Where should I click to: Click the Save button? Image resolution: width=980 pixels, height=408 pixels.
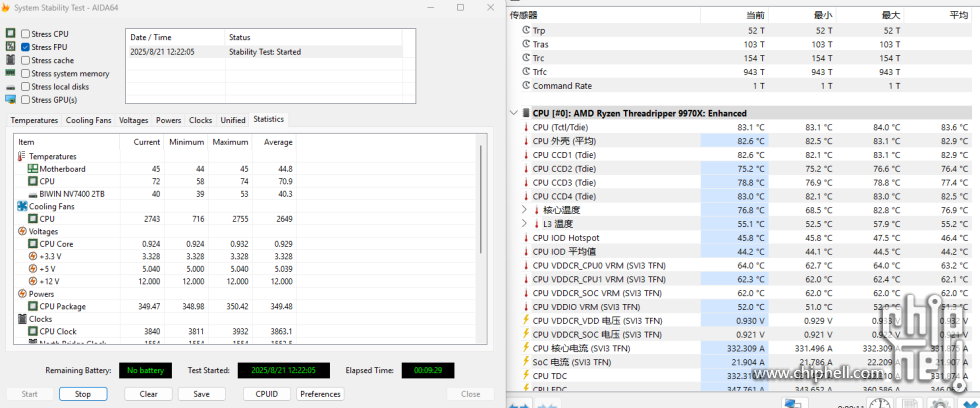point(202,394)
